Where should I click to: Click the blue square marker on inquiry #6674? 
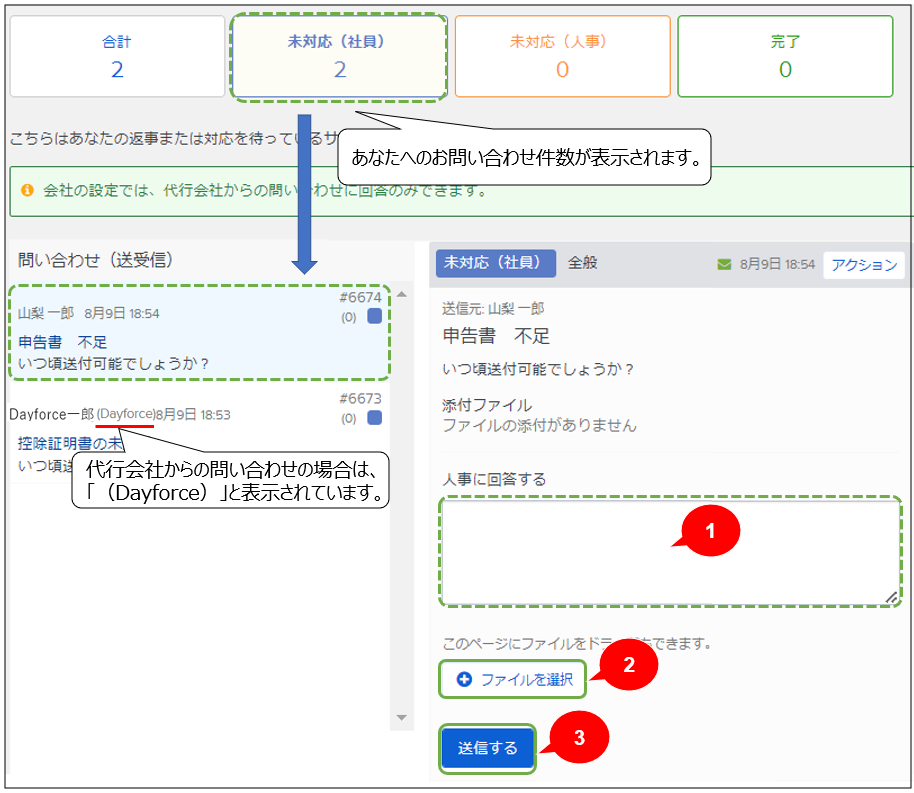pos(374,316)
